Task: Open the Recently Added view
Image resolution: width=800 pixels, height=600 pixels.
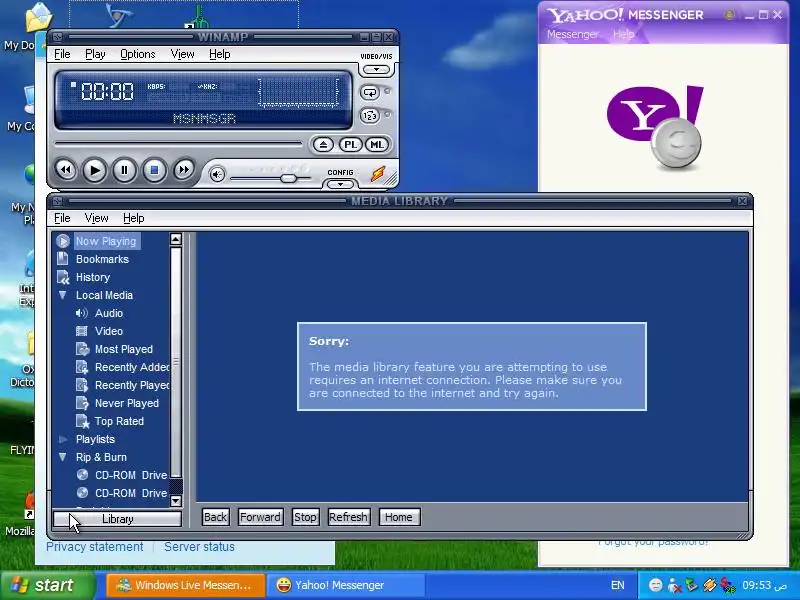Action: coord(132,367)
